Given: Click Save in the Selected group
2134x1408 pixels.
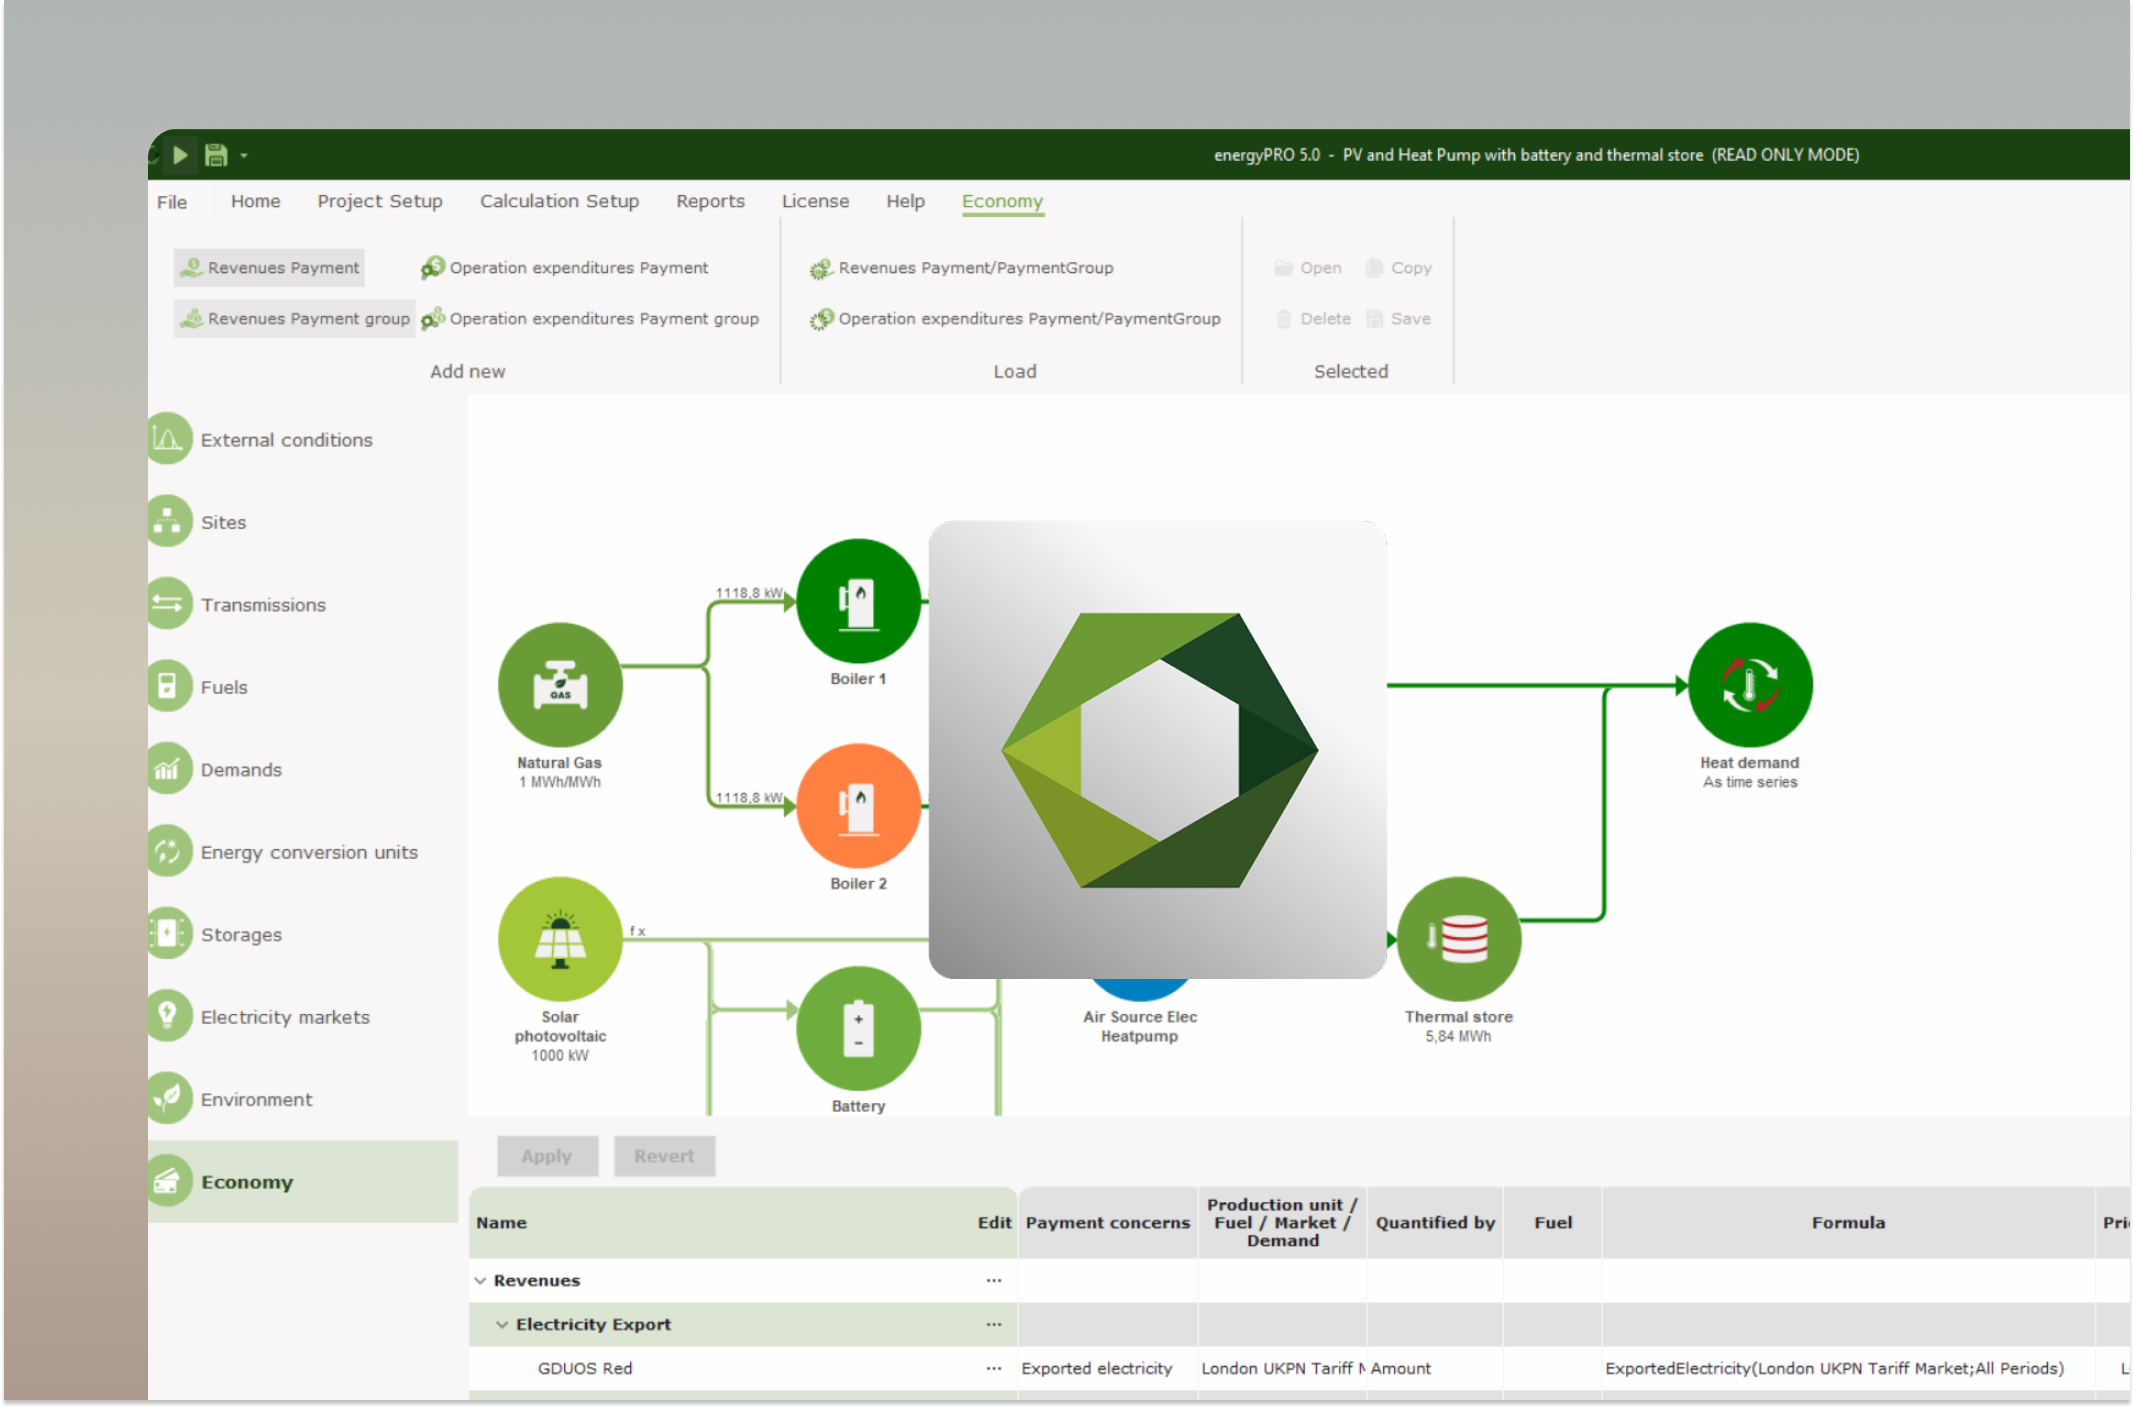Looking at the screenshot, I should click(1399, 319).
